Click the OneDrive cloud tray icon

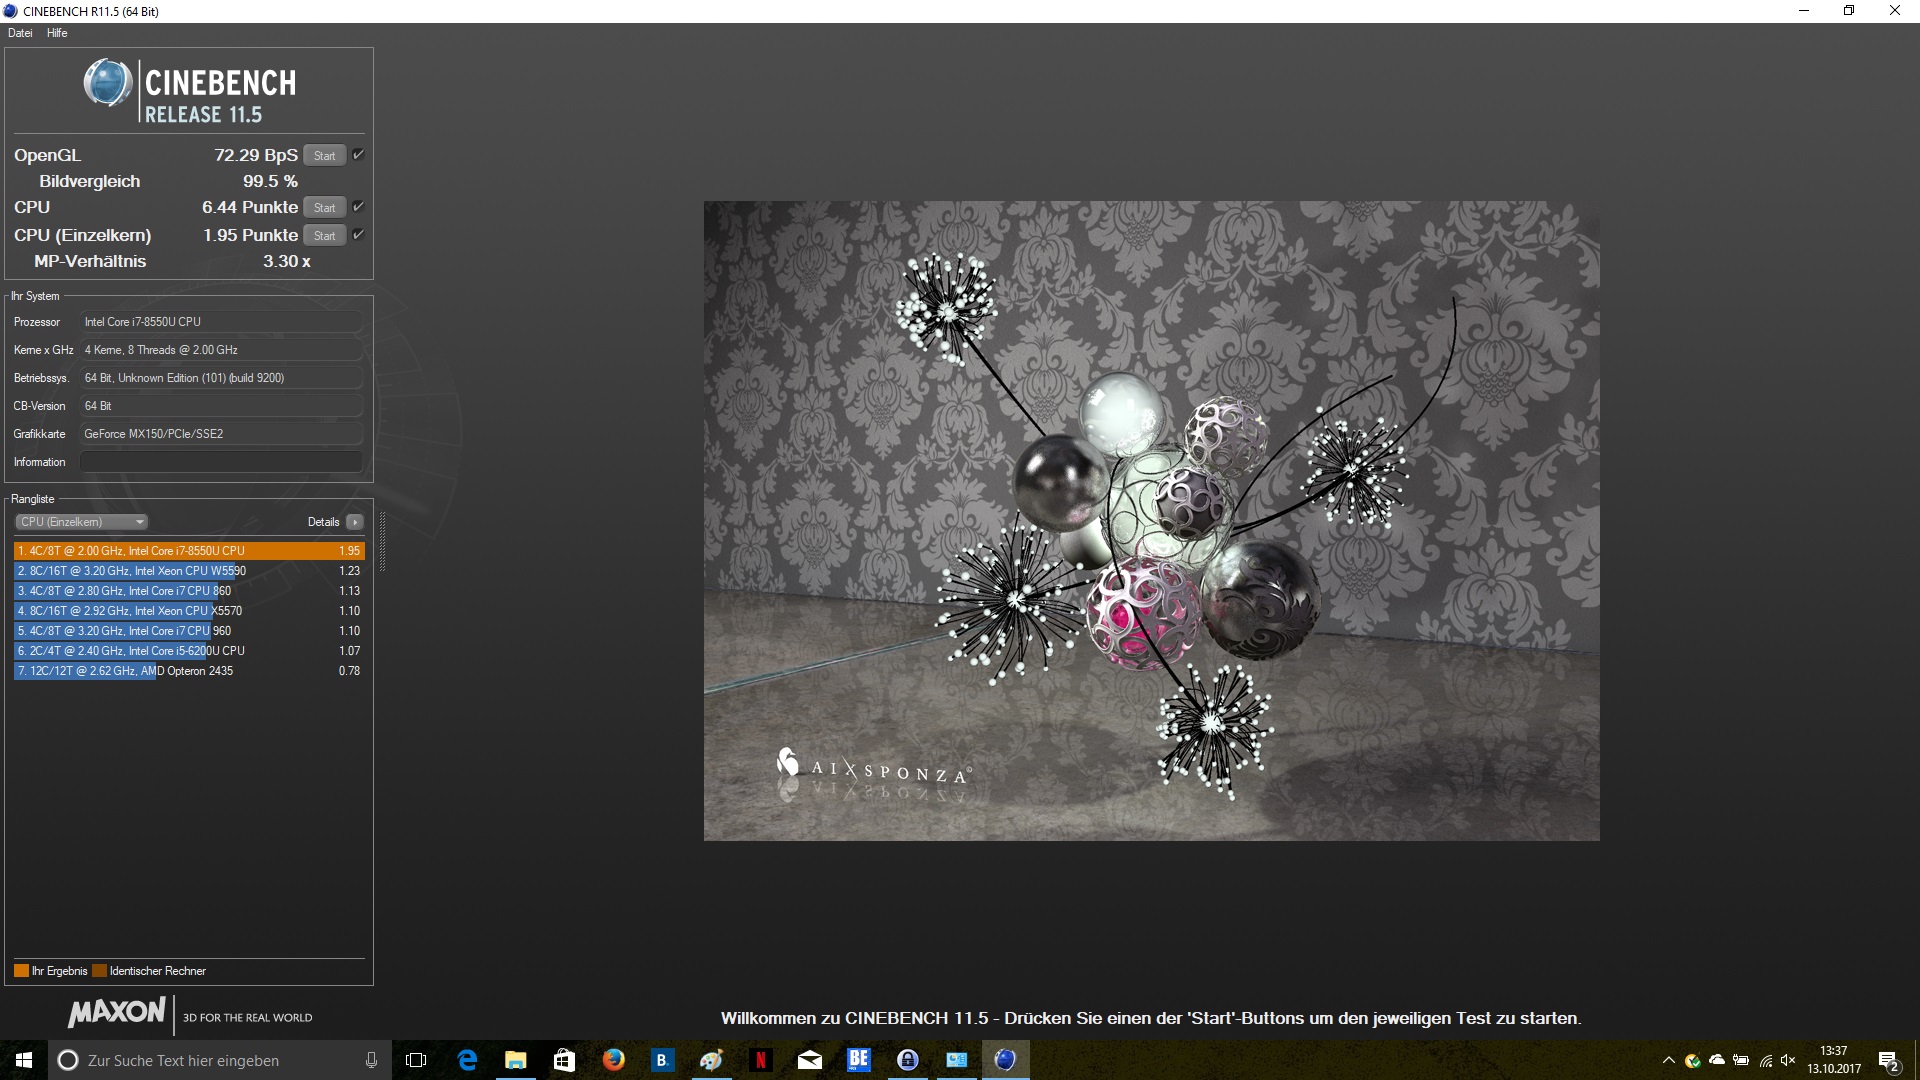pyautogui.click(x=1717, y=1060)
